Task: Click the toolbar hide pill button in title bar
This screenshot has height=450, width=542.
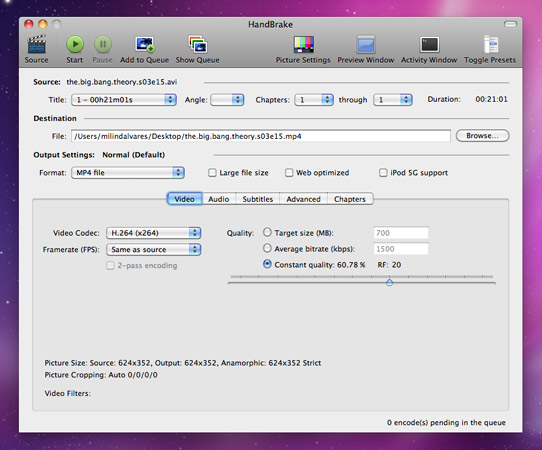Action: tap(510, 24)
